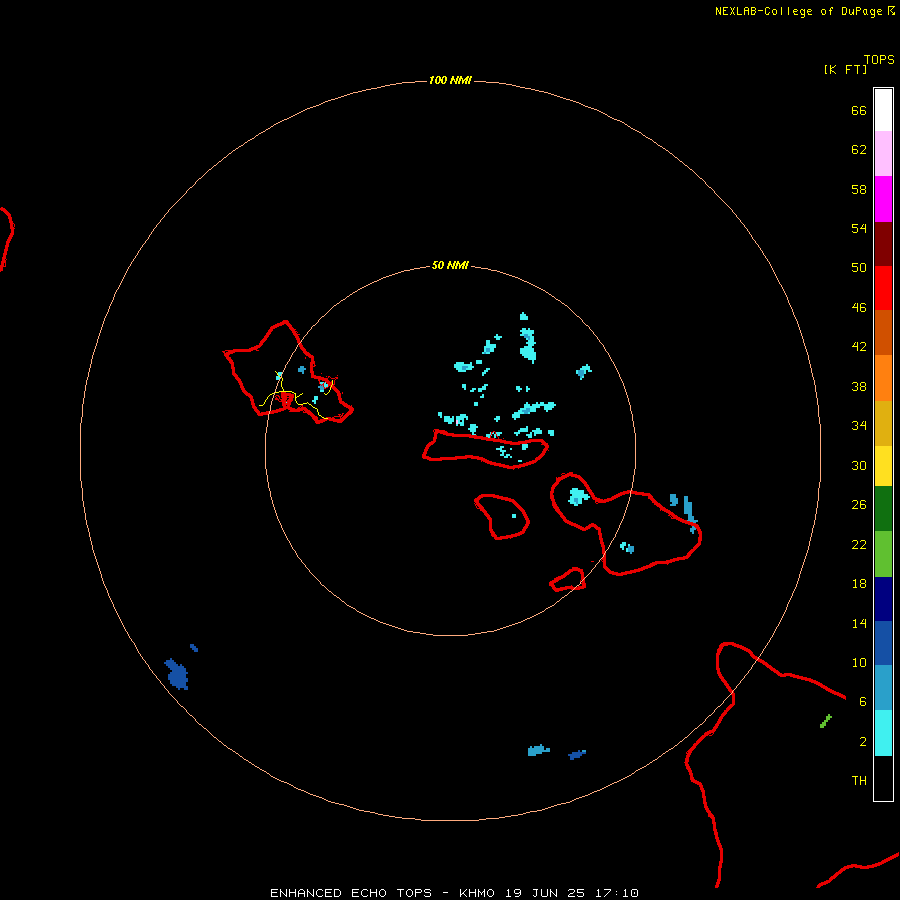Select the dark orange legend swatch
900x900 pixels.
coord(883,332)
